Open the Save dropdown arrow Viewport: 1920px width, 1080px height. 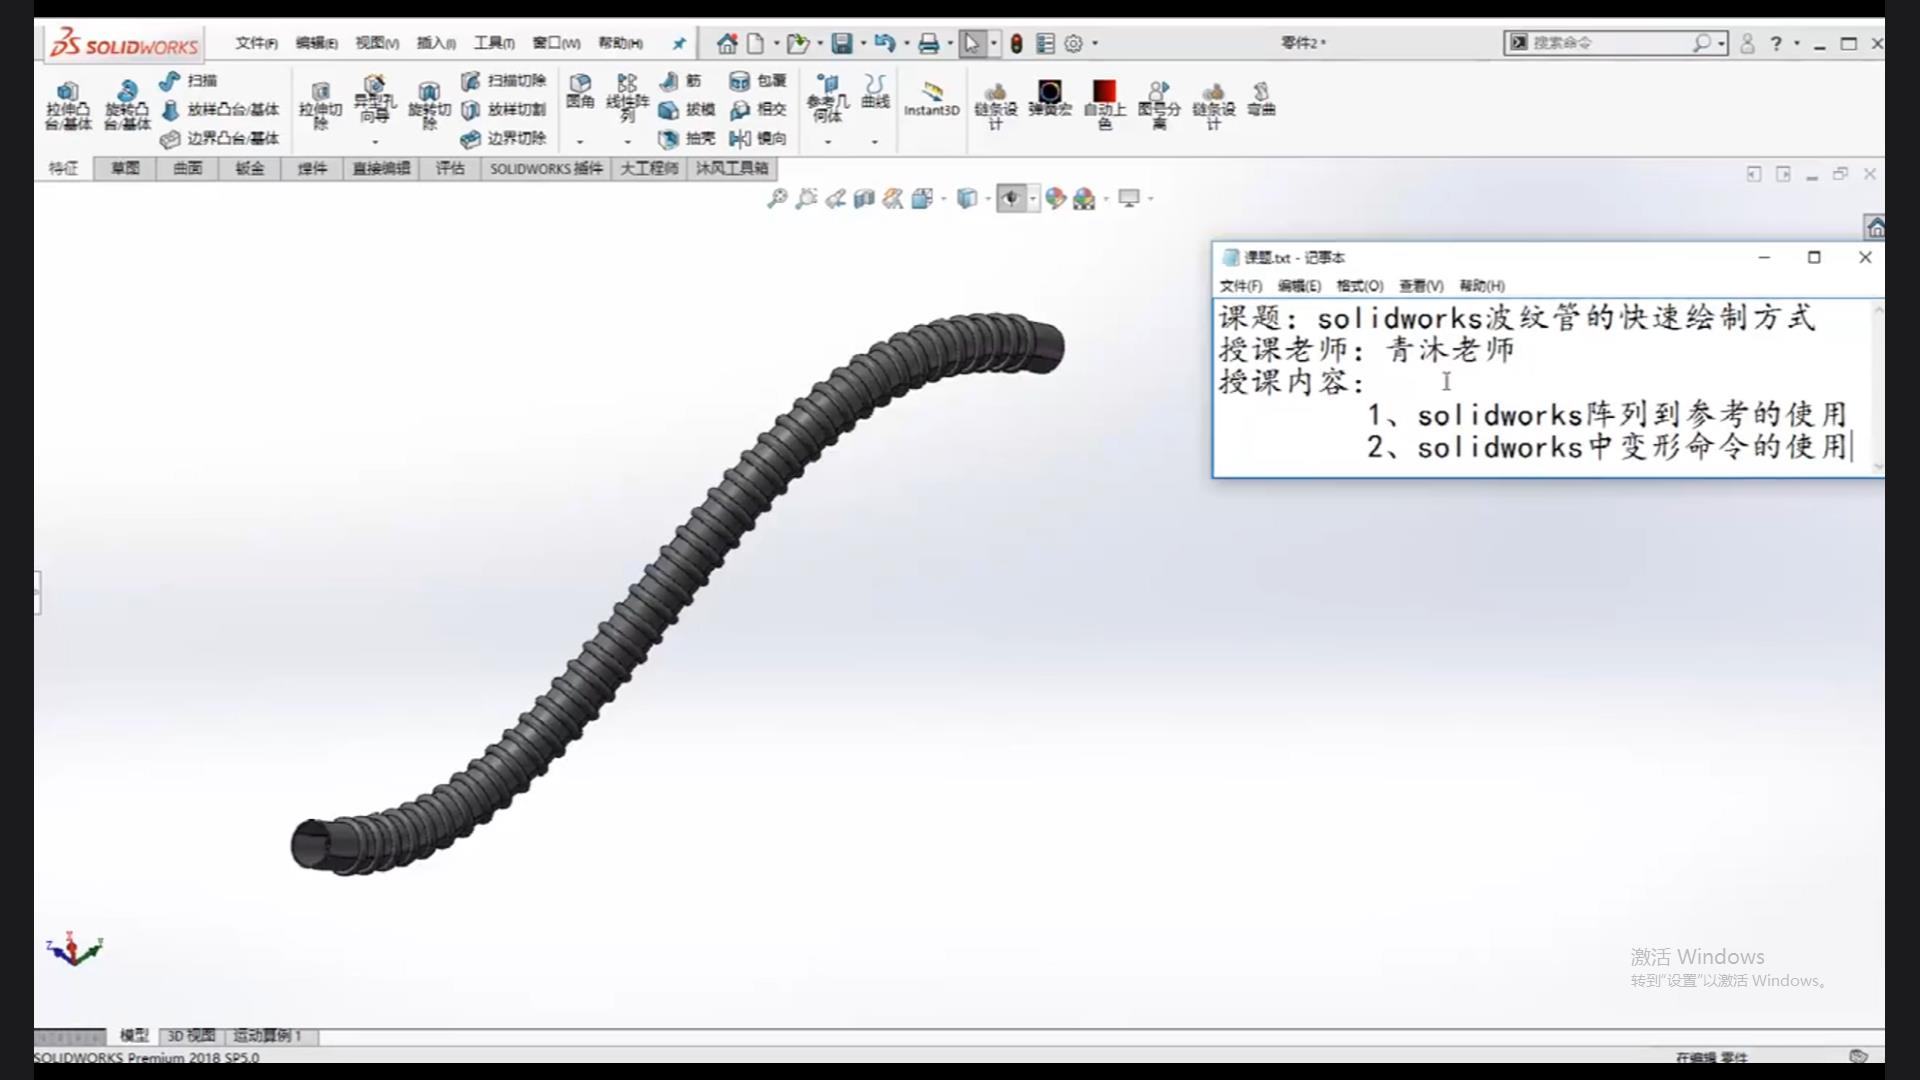863,43
